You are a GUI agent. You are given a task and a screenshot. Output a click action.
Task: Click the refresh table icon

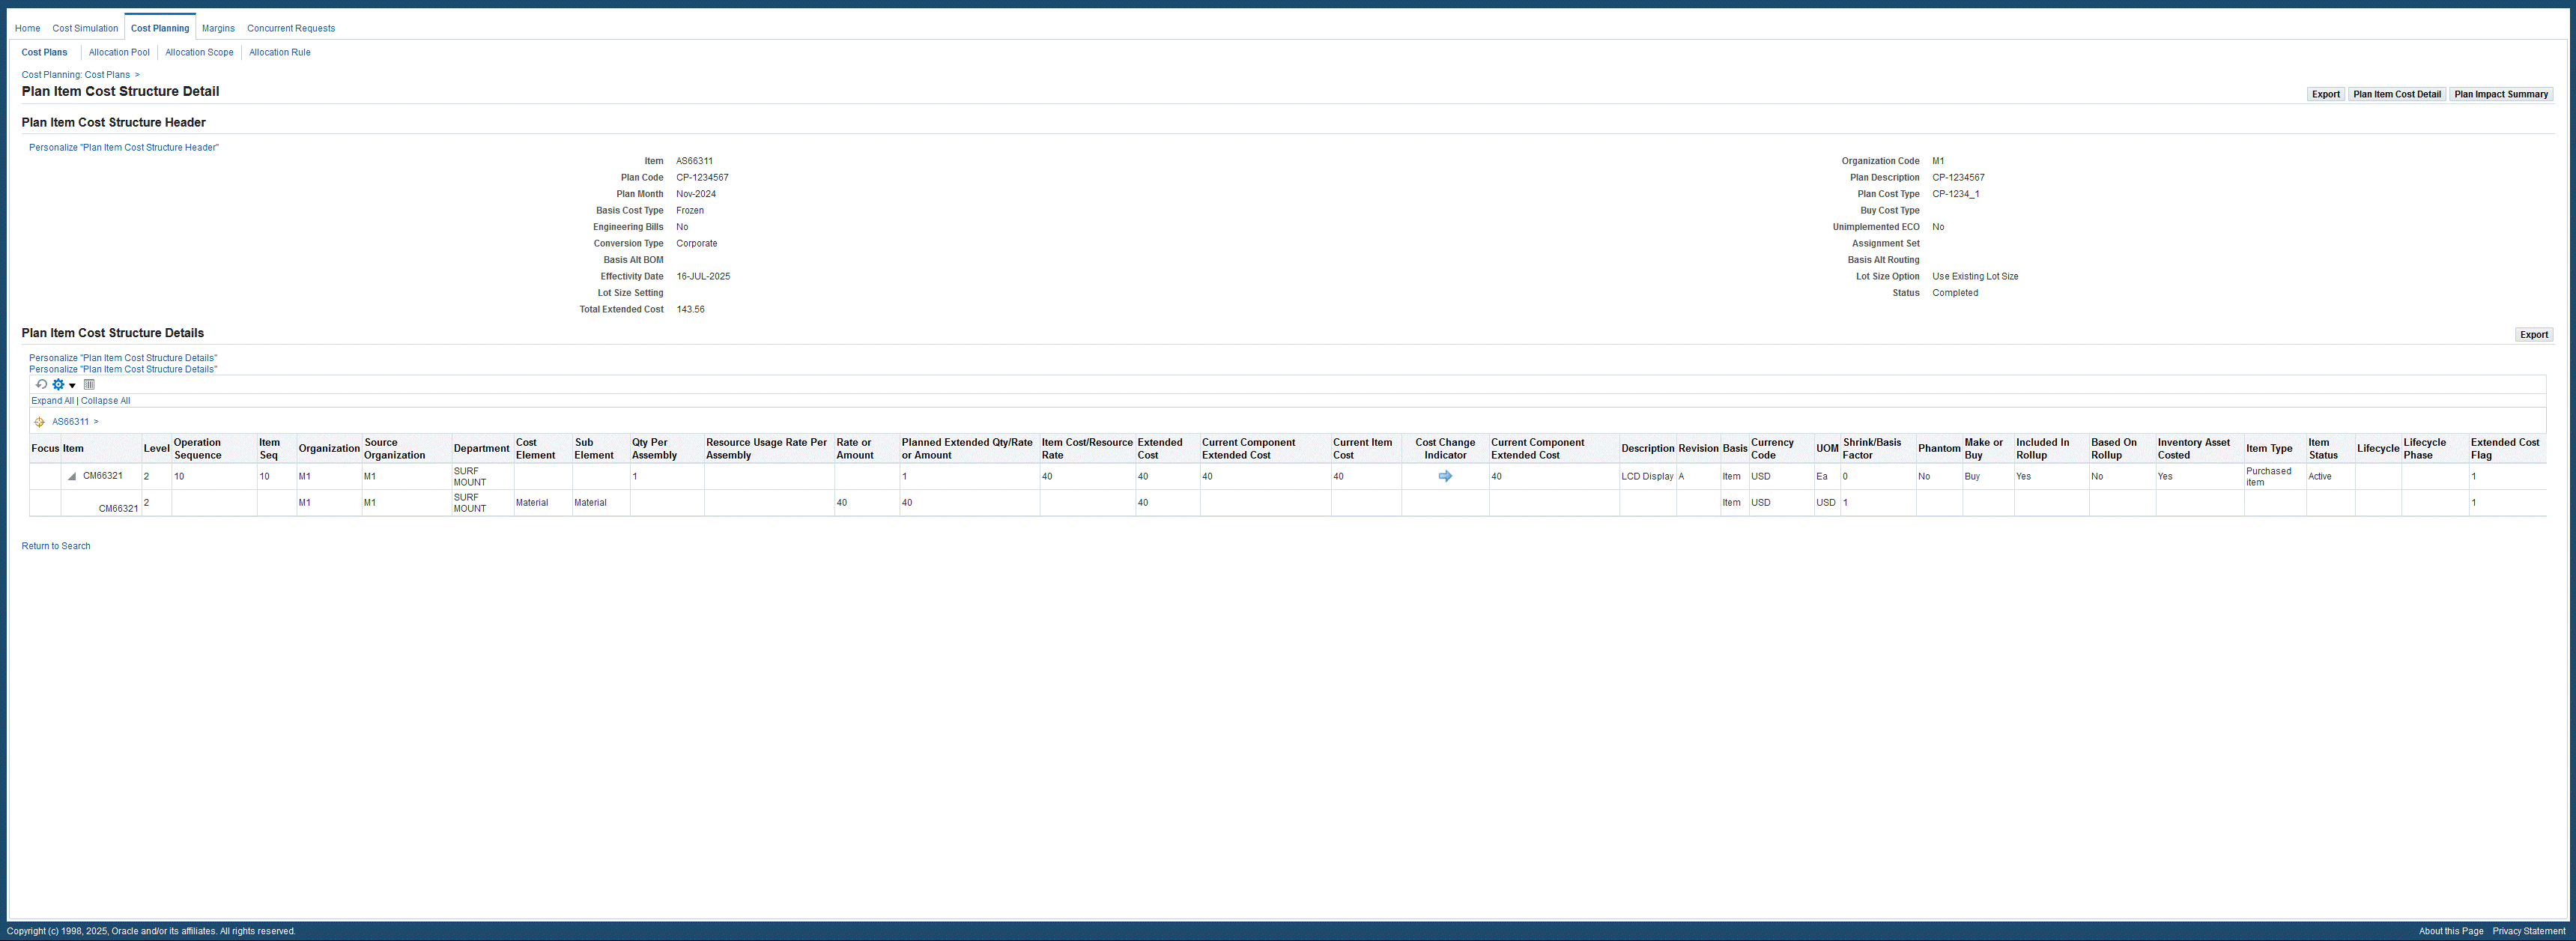[41, 385]
